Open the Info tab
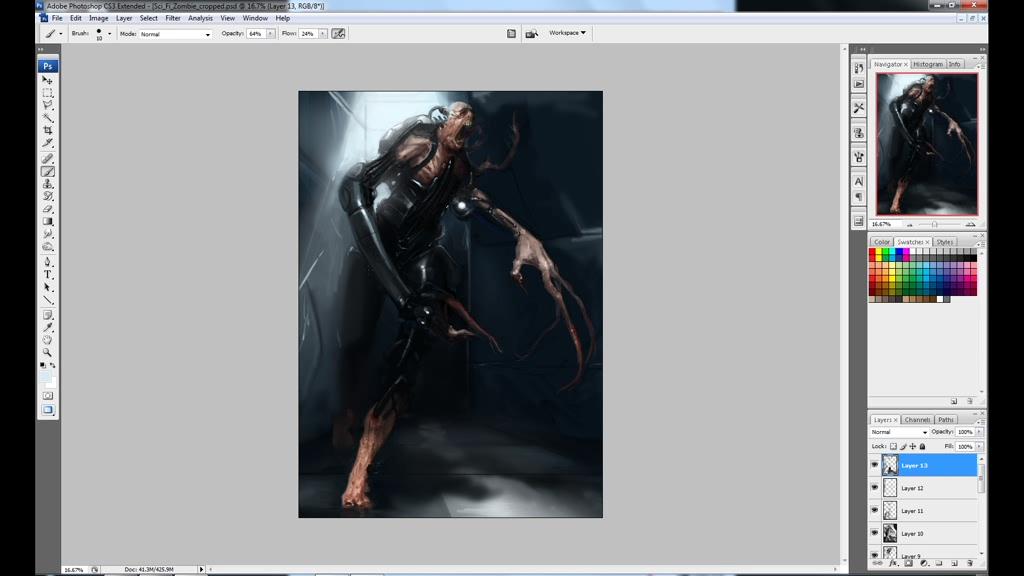The image size is (1024, 576). click(x=954, y=65)
